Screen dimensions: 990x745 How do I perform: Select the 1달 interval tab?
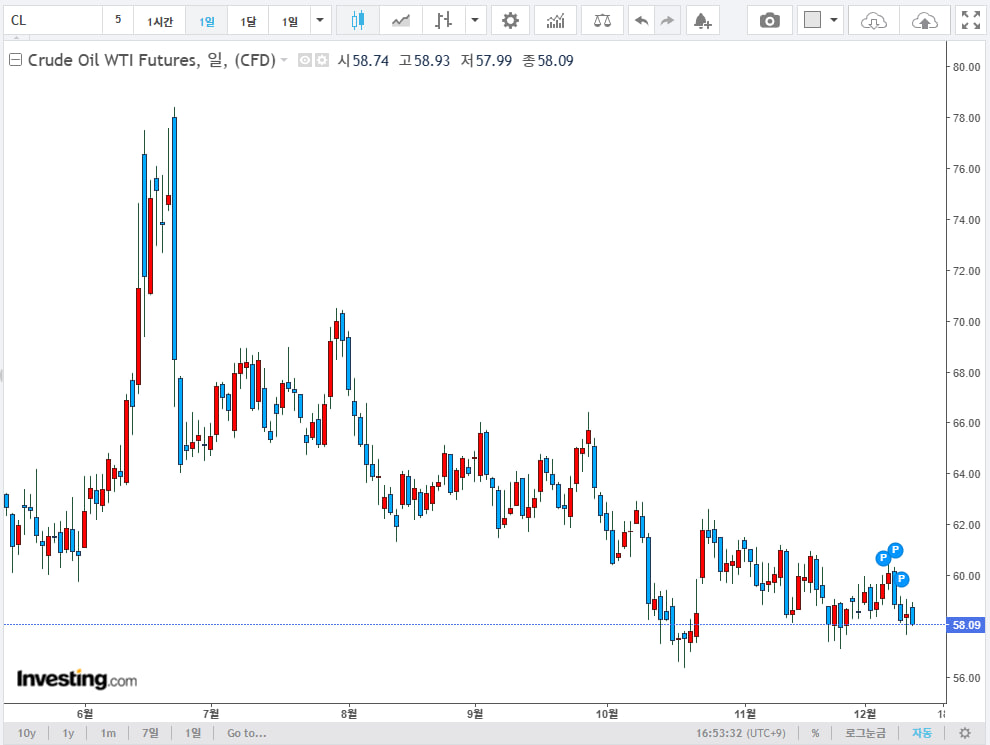(248, 20)
